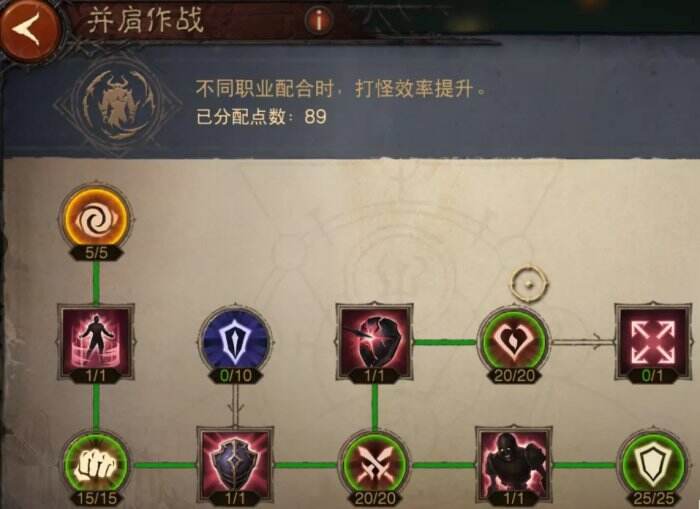Open the info icon beside 并肩作战
The image size is (700, 509).
(319, 19)
